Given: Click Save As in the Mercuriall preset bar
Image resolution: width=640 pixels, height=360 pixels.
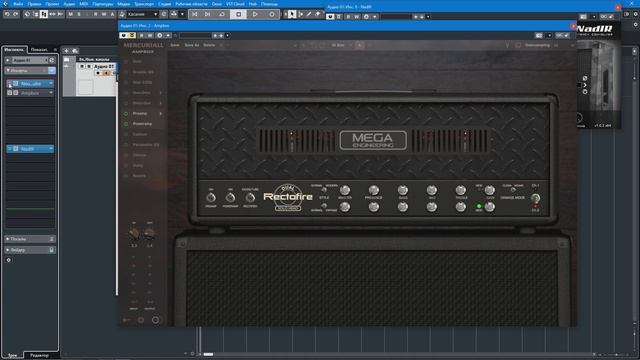Looking at the screenshot, I should (192, 45).
